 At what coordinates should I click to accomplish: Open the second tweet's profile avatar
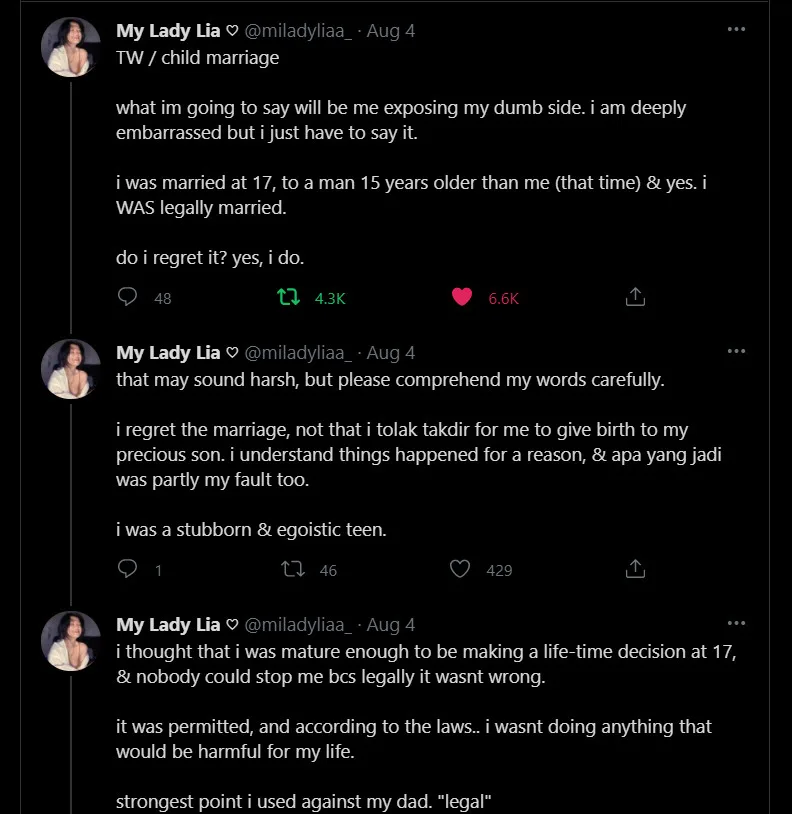pos(71,369)
